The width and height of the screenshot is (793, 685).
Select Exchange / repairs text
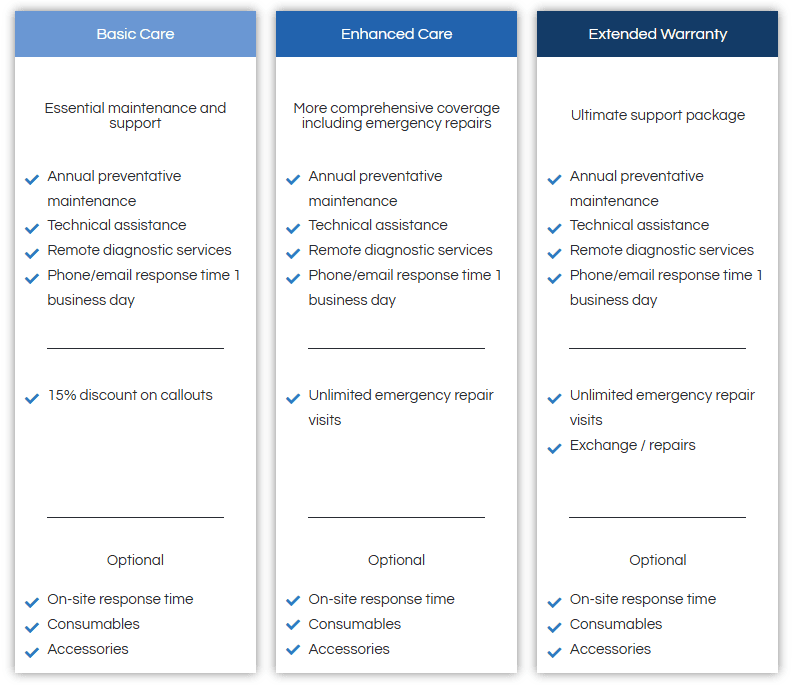click(632, 445)
